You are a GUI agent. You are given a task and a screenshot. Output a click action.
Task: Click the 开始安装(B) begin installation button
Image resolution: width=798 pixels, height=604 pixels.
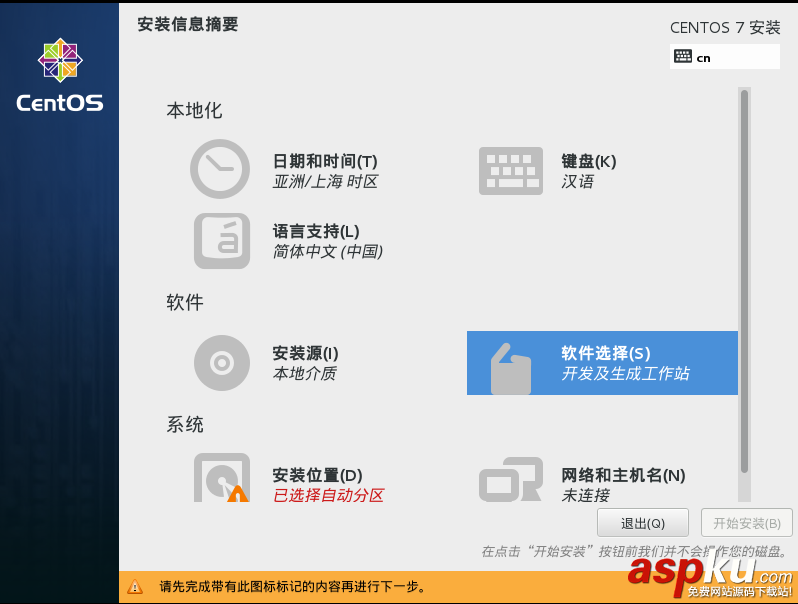747,523
